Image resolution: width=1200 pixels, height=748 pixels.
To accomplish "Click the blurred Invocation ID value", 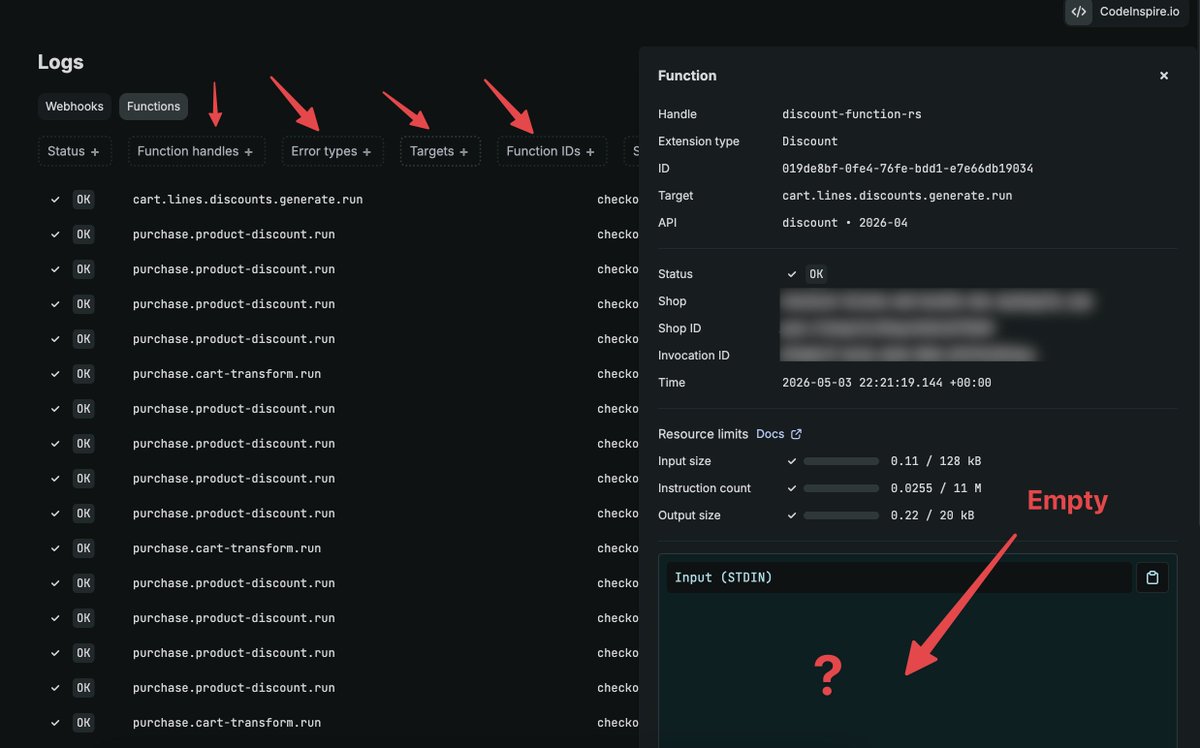I will 909,355.
